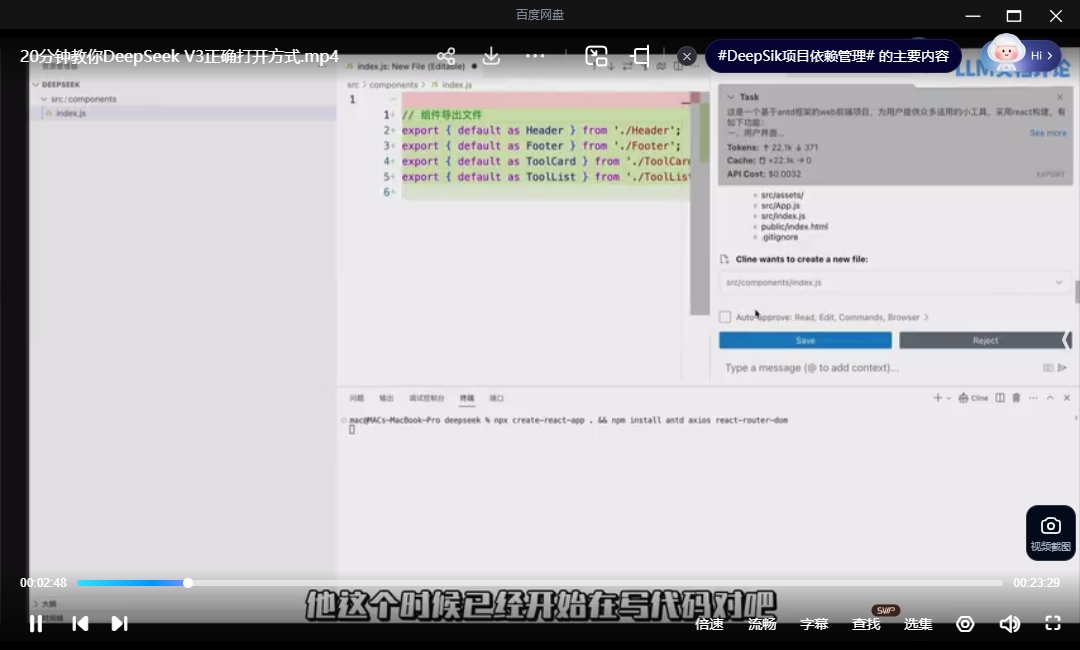Open the 倍速 playback speed menu

click(x=709, y=624)
